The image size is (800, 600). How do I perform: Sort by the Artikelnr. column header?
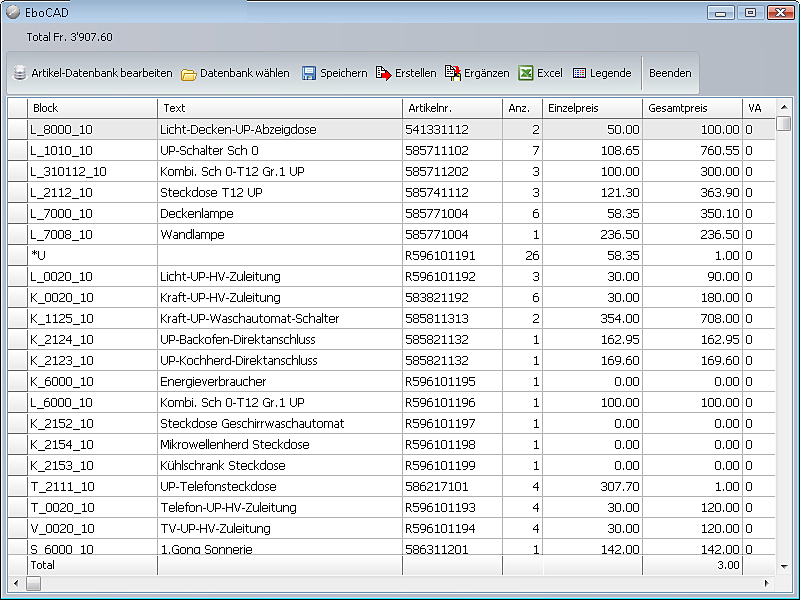click(x=452, y=108)
